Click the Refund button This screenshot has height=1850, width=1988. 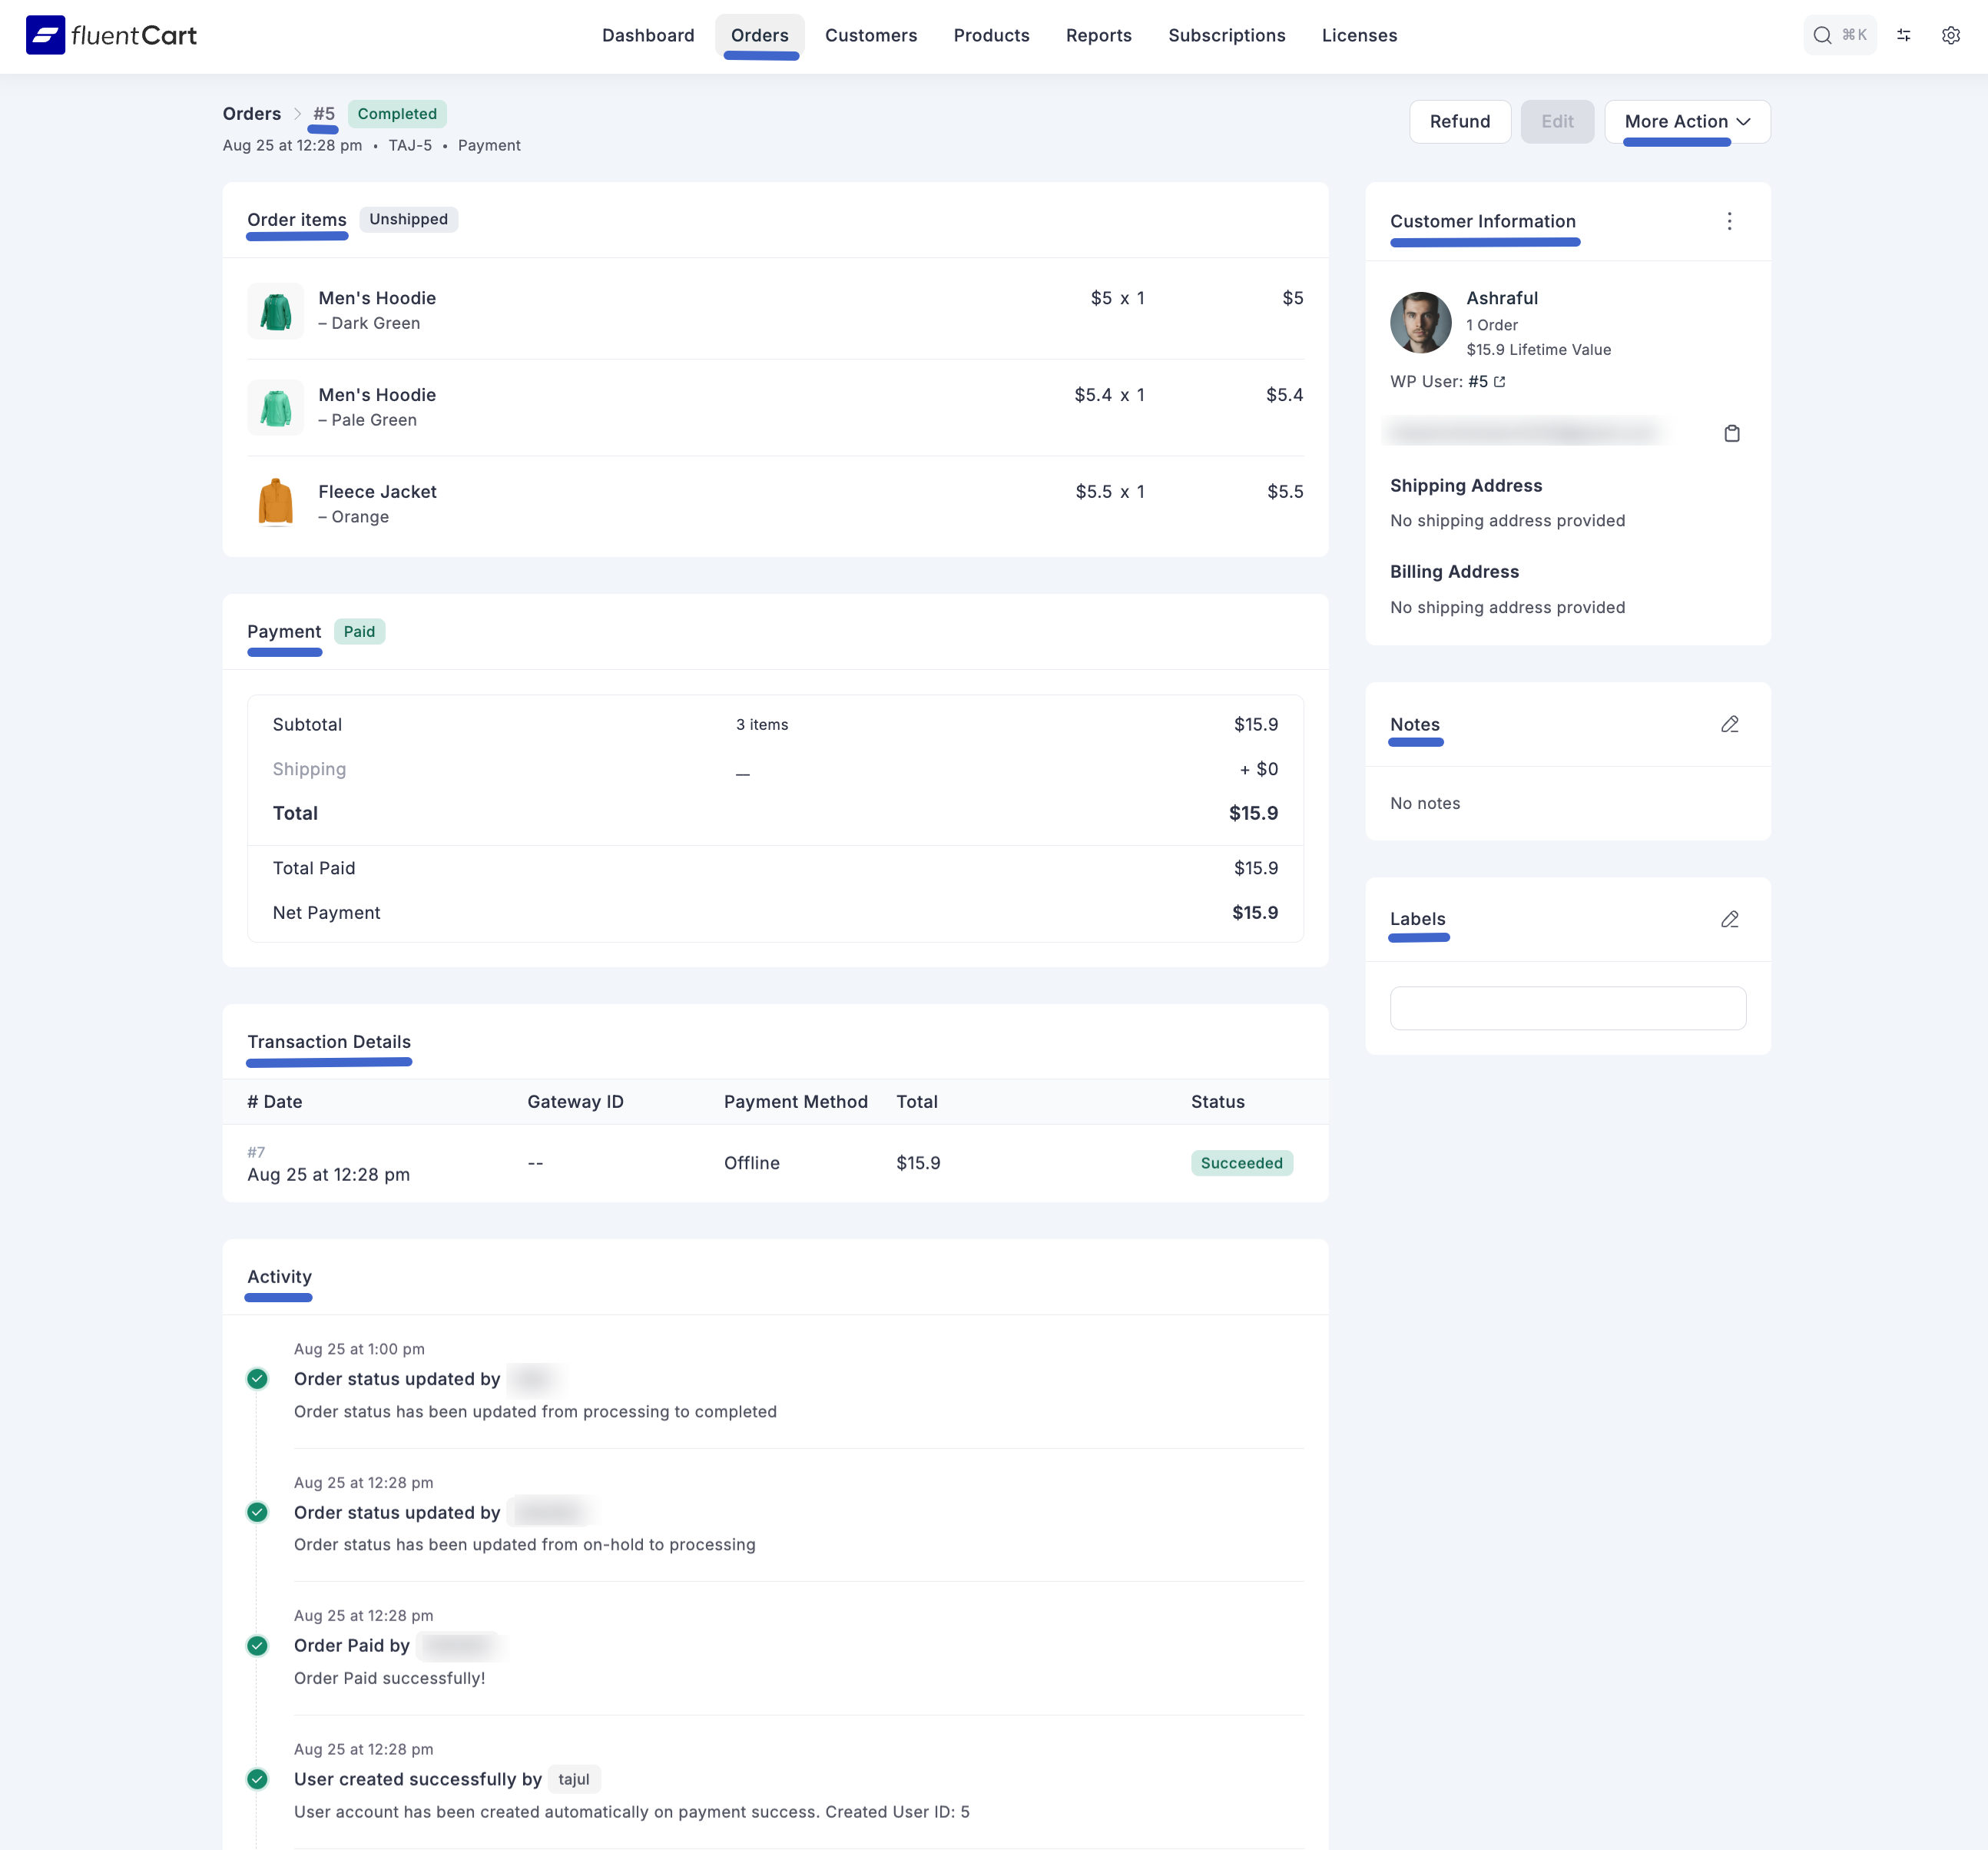coord(1459,121)
